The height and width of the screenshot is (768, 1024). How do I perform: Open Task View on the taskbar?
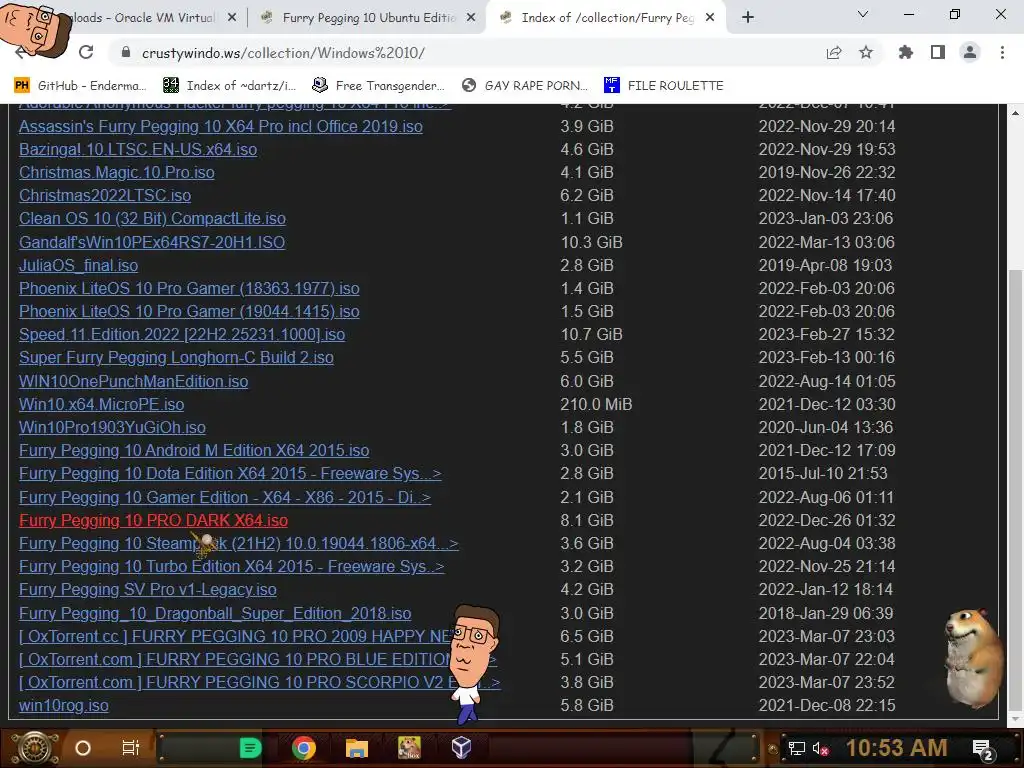[131, 748]
